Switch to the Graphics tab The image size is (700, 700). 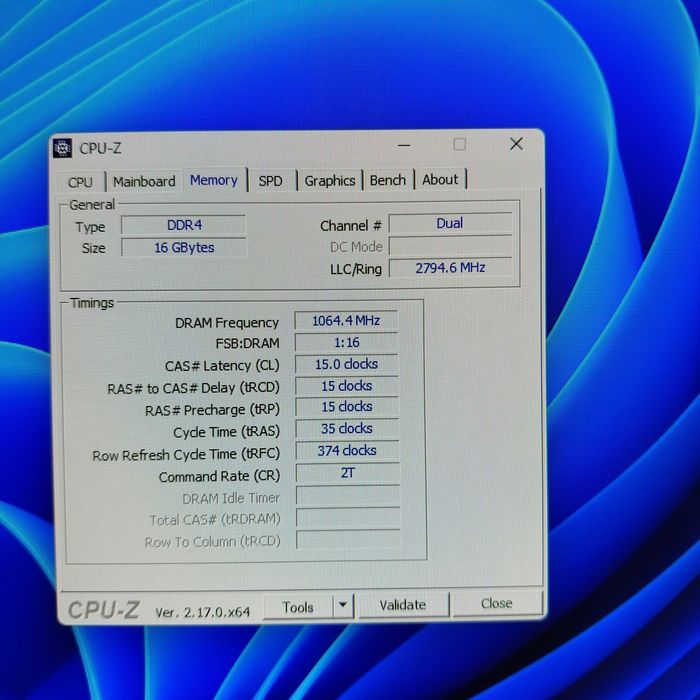pos(330,181)
